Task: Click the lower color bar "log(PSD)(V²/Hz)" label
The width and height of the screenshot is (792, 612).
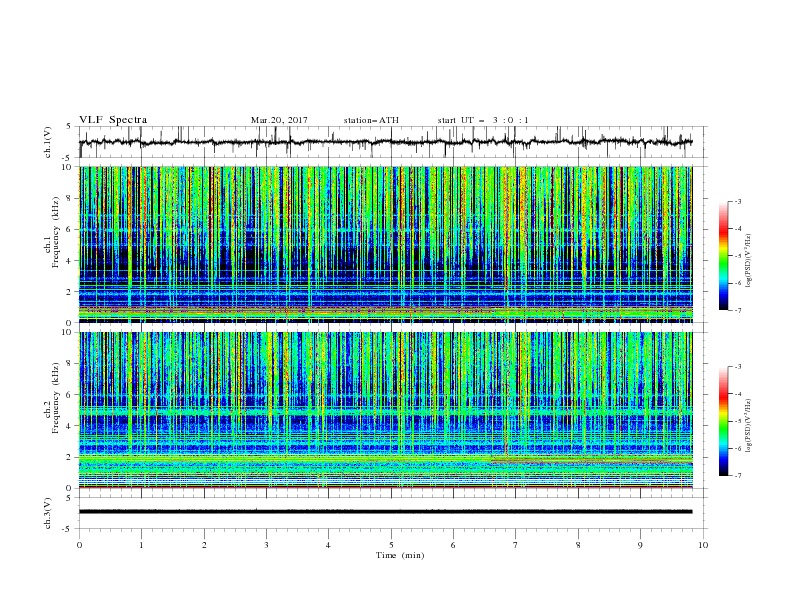Action: point(749,425)
